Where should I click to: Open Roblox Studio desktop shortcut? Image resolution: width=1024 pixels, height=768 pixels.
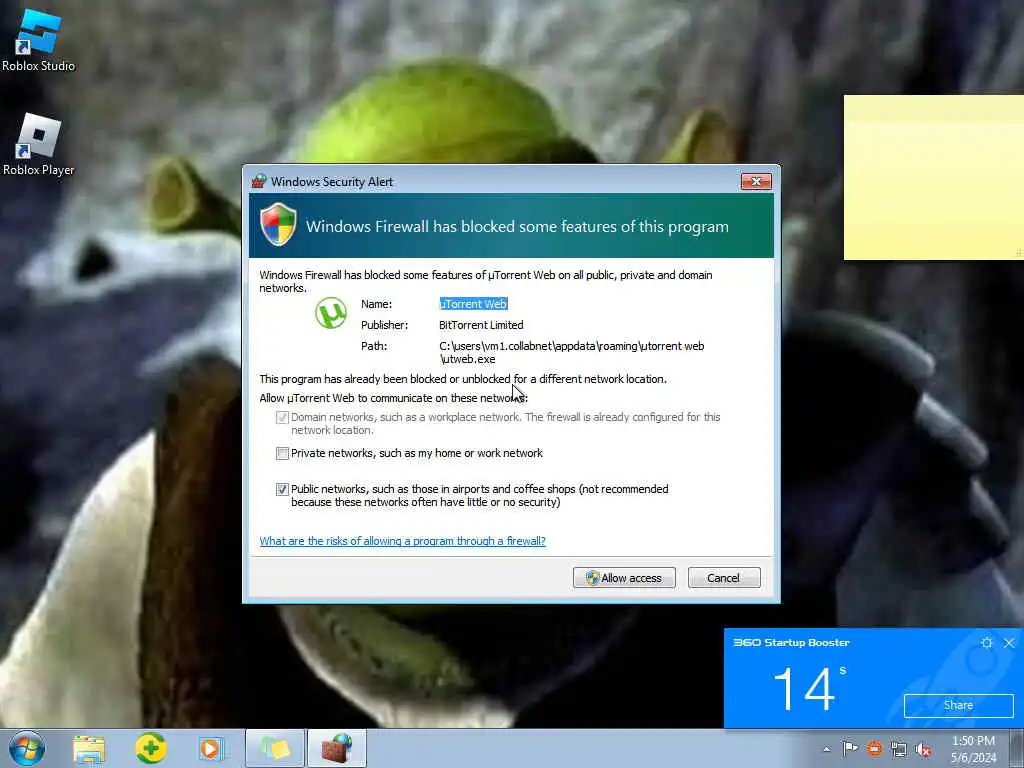[39, 40]
